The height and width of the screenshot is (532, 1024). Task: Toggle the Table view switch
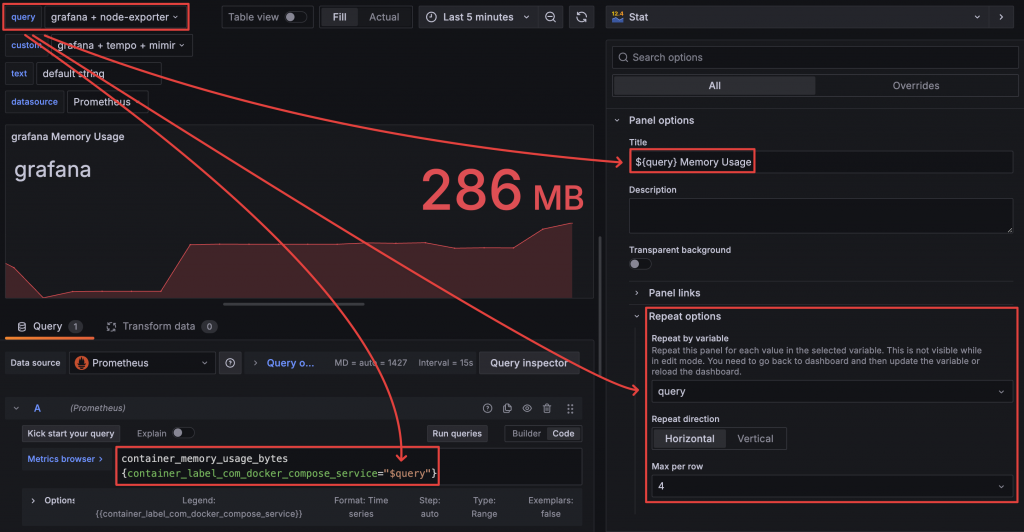pyautogui.click(x=295, y=17)
